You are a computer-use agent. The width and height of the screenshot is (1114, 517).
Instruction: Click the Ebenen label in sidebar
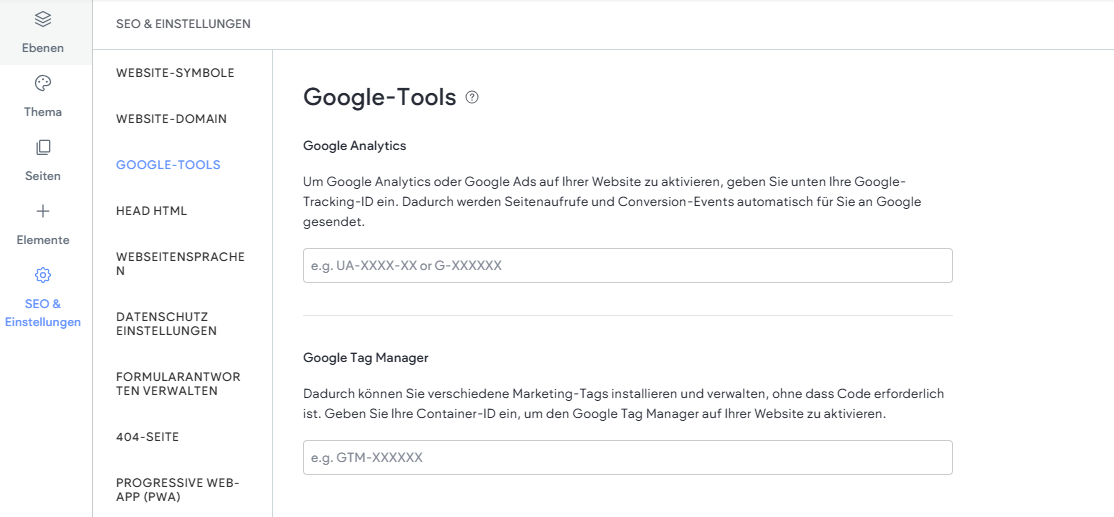coord(43,48)
